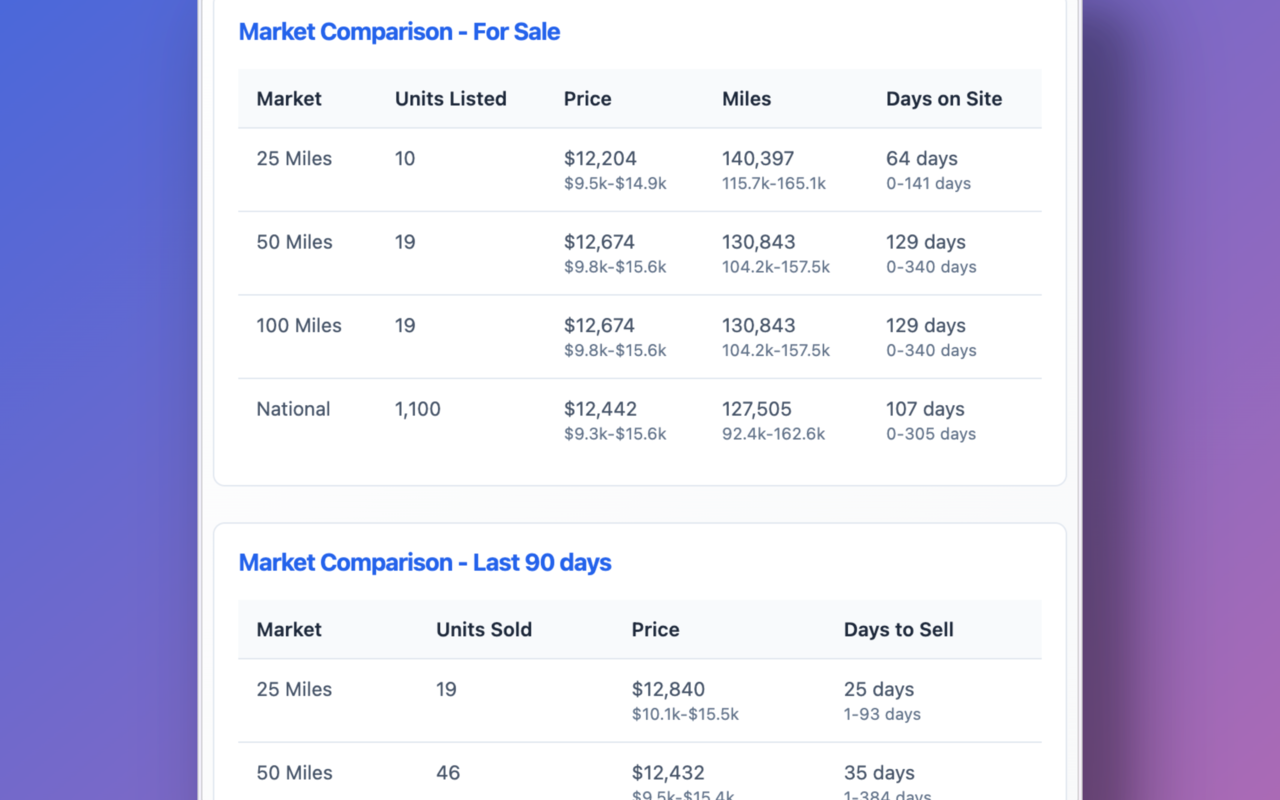Screen dimensions: 1280x800
Task: Click the sold price range '$10.1k-$15.5k'
Action: (685, 715)
